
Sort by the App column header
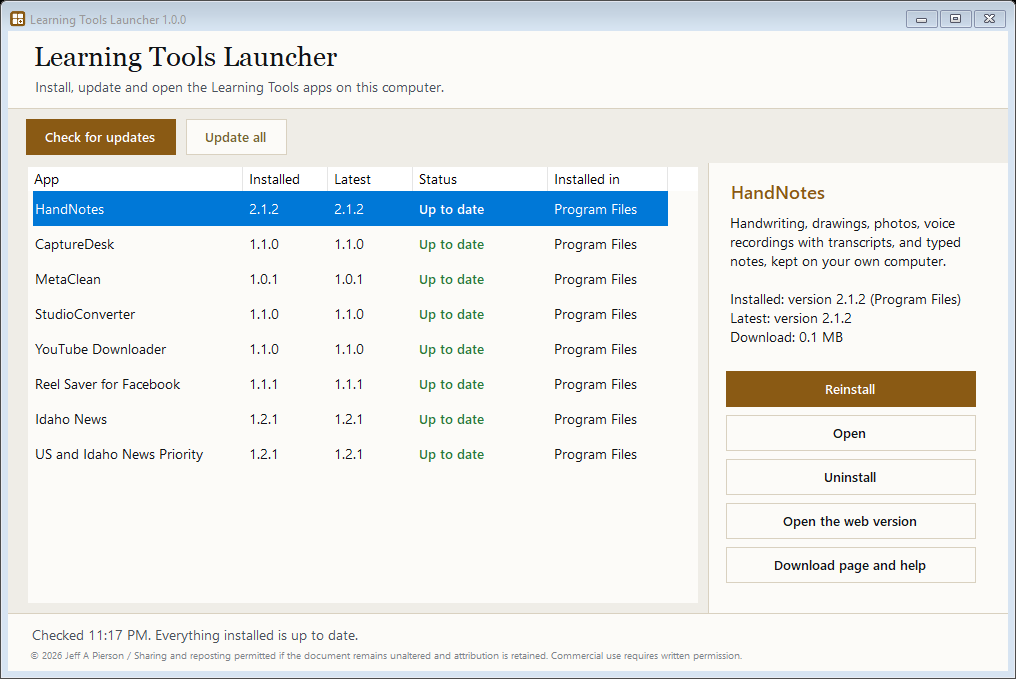(137, 179)
